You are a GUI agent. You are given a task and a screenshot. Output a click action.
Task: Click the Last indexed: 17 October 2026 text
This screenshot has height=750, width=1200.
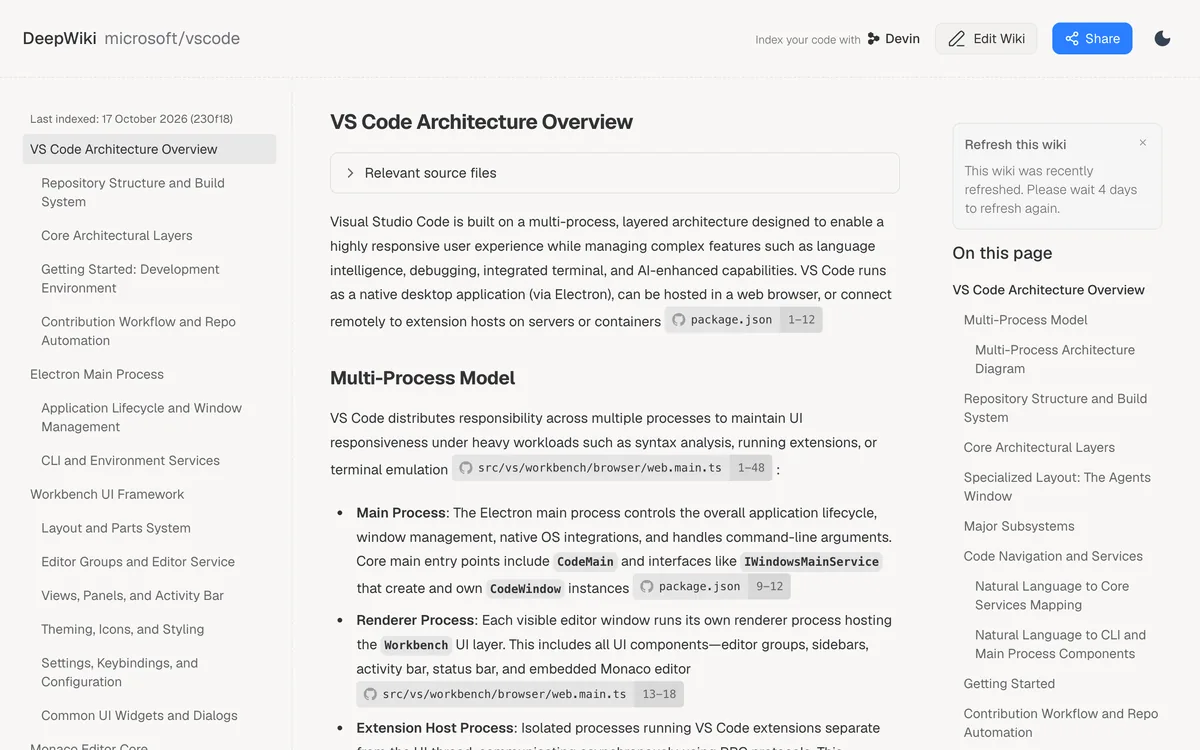[x=131, y=119]
